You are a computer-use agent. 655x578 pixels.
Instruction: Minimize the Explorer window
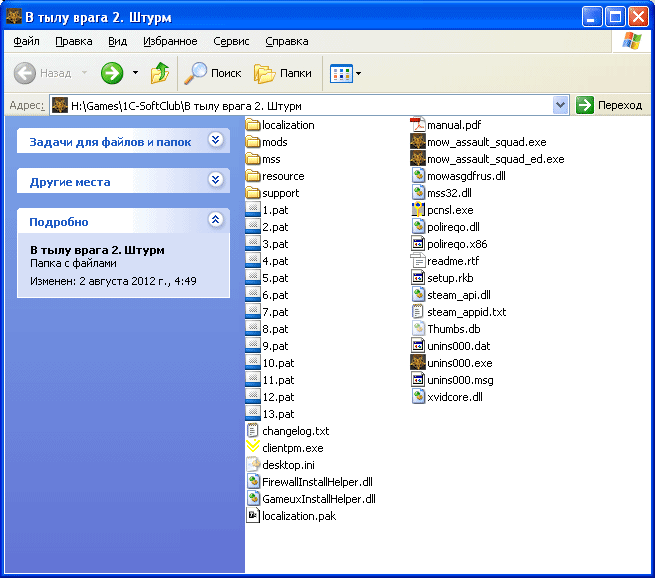point(592,18)
